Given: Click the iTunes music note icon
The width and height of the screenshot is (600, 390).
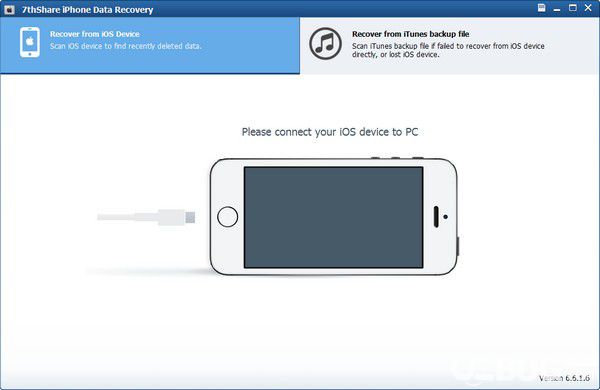Looking at the screenshot, I should click(x=325, y=43).
